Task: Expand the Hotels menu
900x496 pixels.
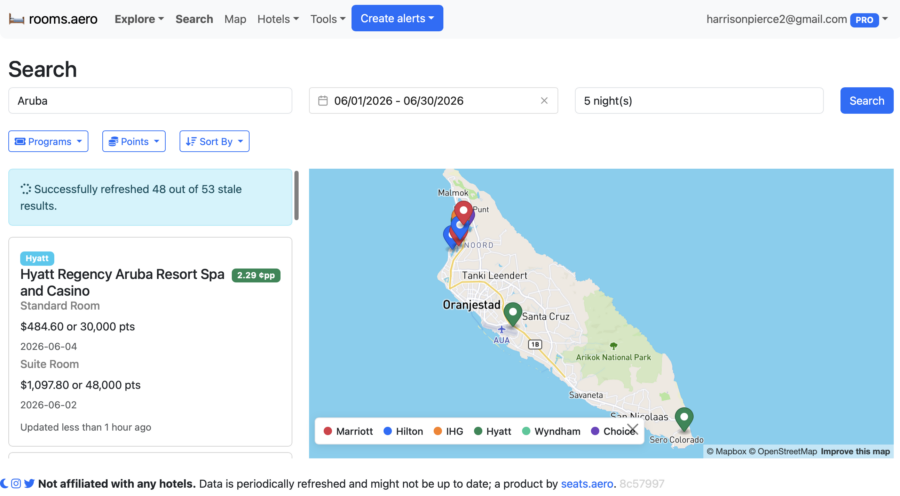Action: (x=278, y=19)
